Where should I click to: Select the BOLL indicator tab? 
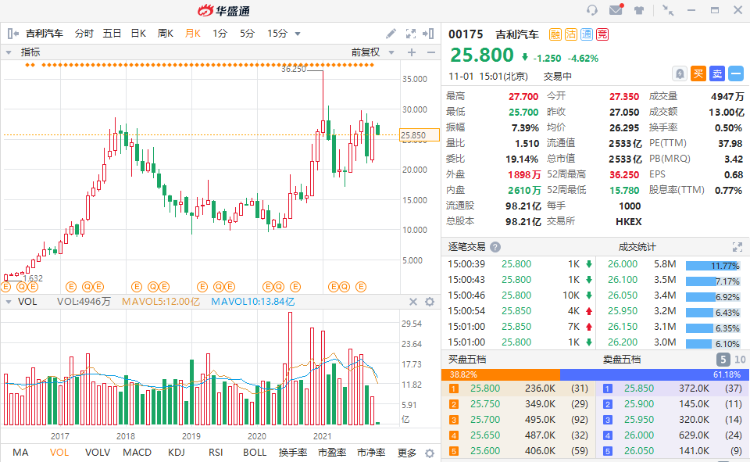[254, 452]
